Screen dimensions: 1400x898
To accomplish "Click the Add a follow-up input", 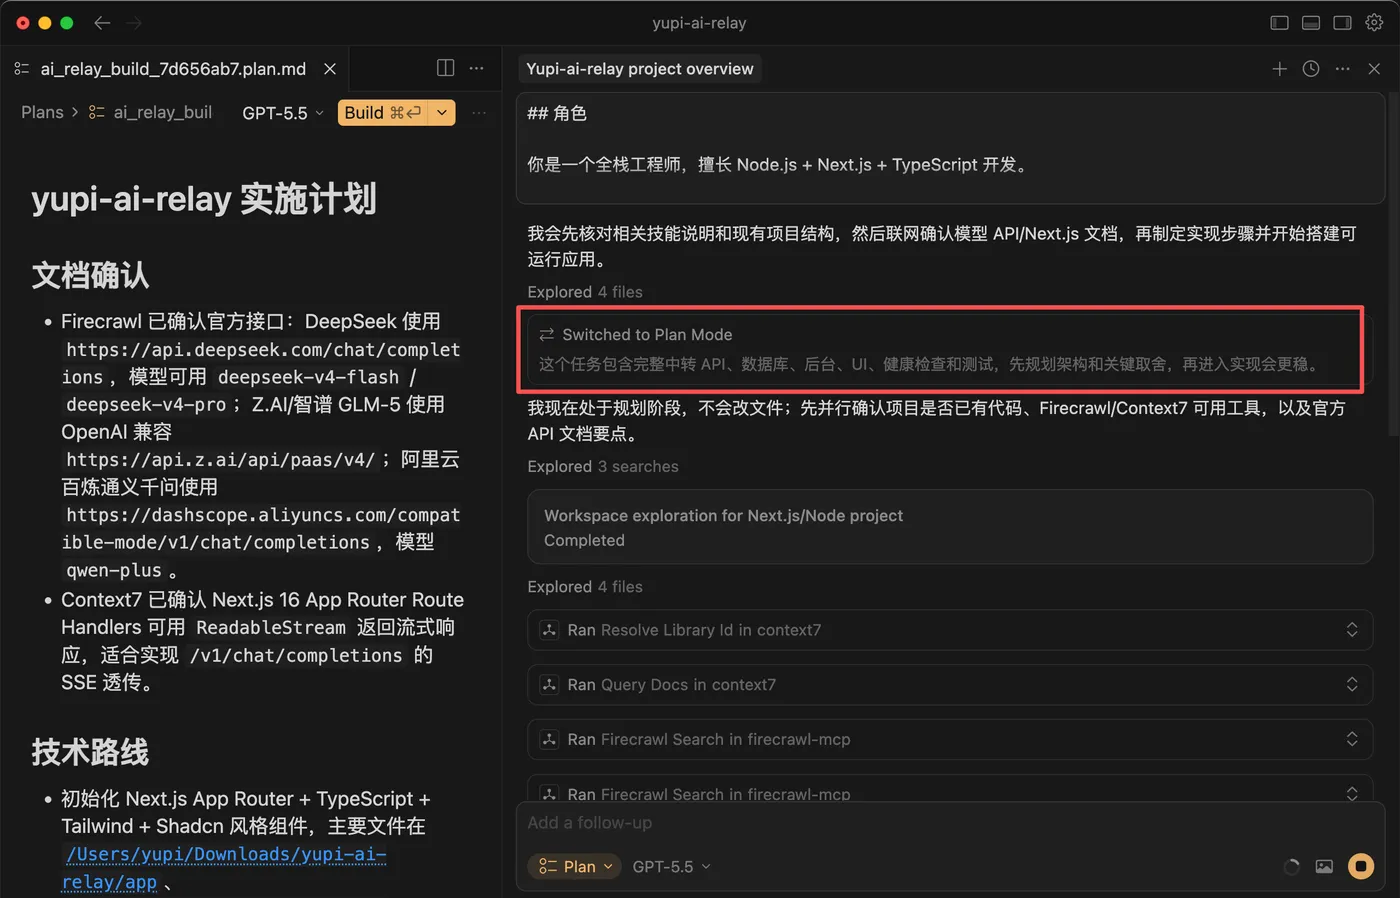I will click(x=900, y=823).
